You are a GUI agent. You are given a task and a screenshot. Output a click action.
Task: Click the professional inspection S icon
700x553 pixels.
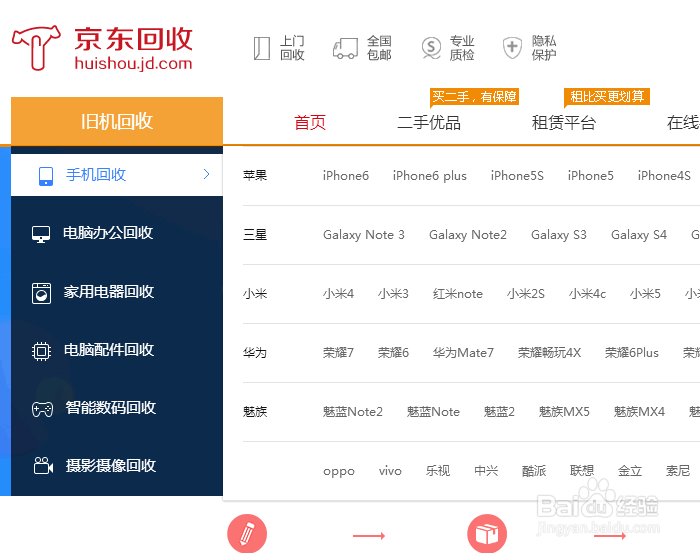point(431,48)
